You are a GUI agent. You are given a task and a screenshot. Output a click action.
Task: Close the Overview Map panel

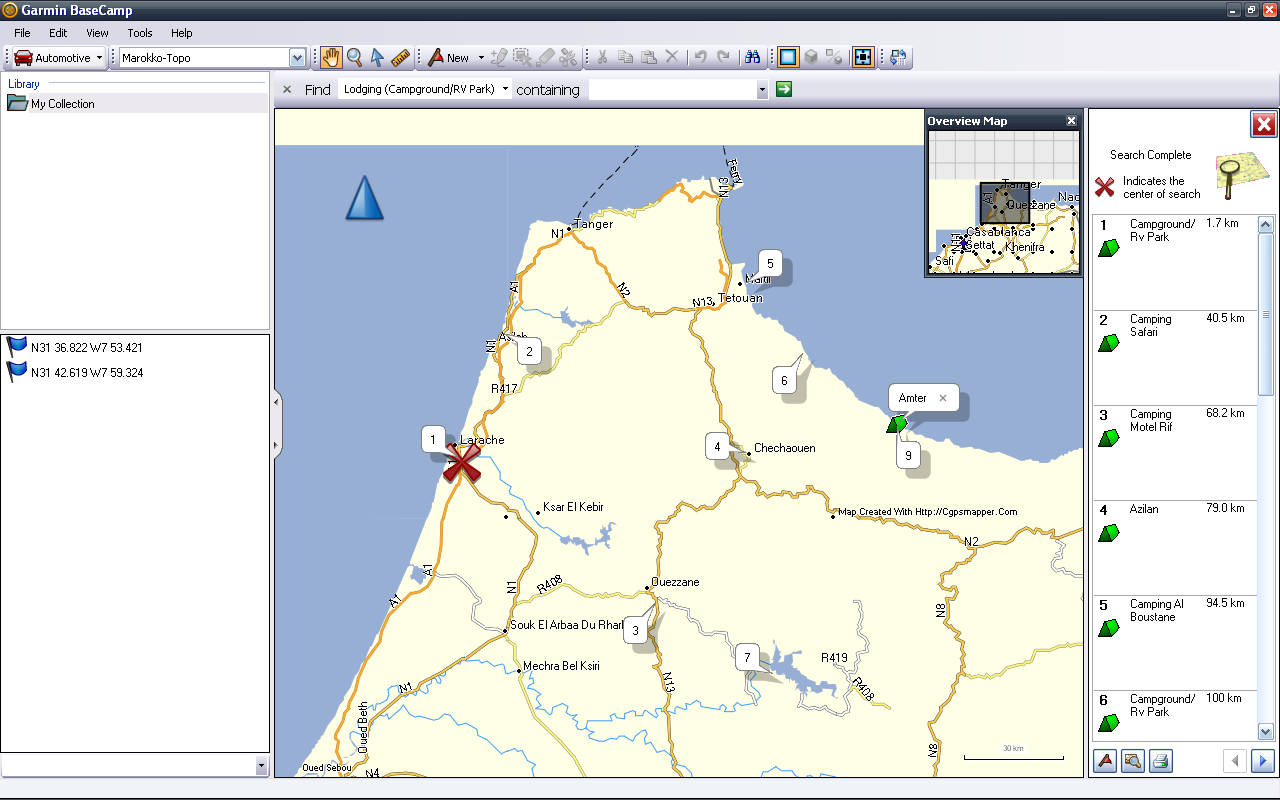click(1071, 121)
